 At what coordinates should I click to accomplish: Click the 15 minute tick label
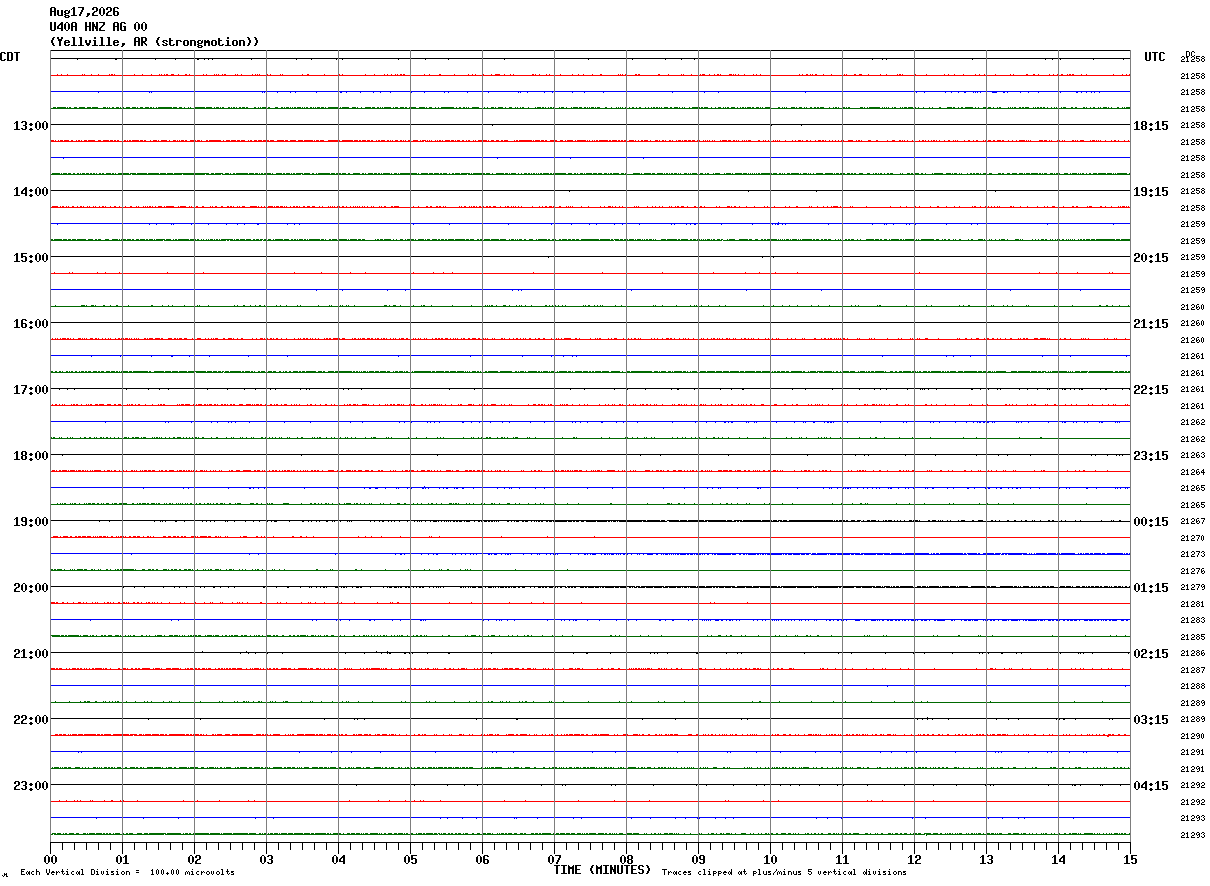point(1130,859)
